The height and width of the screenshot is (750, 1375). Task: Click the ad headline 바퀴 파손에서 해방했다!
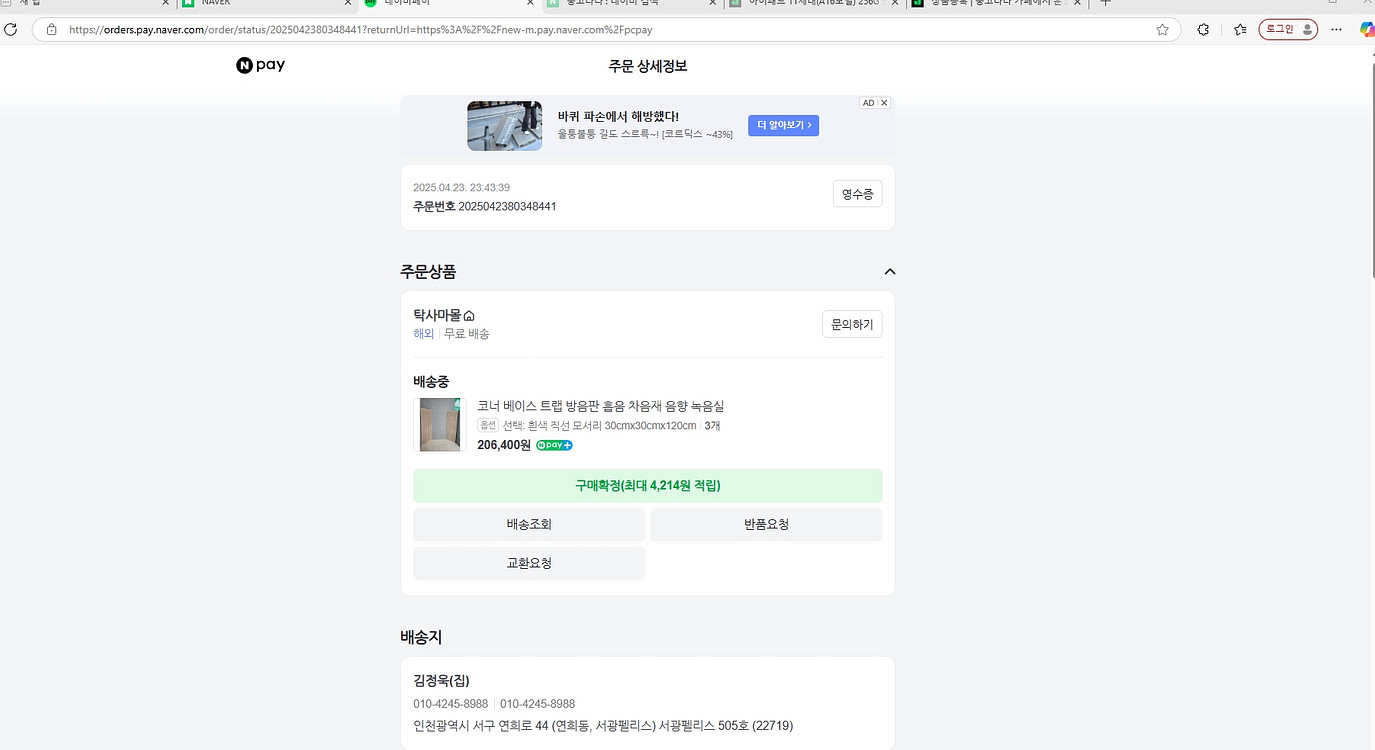(618, 117)
